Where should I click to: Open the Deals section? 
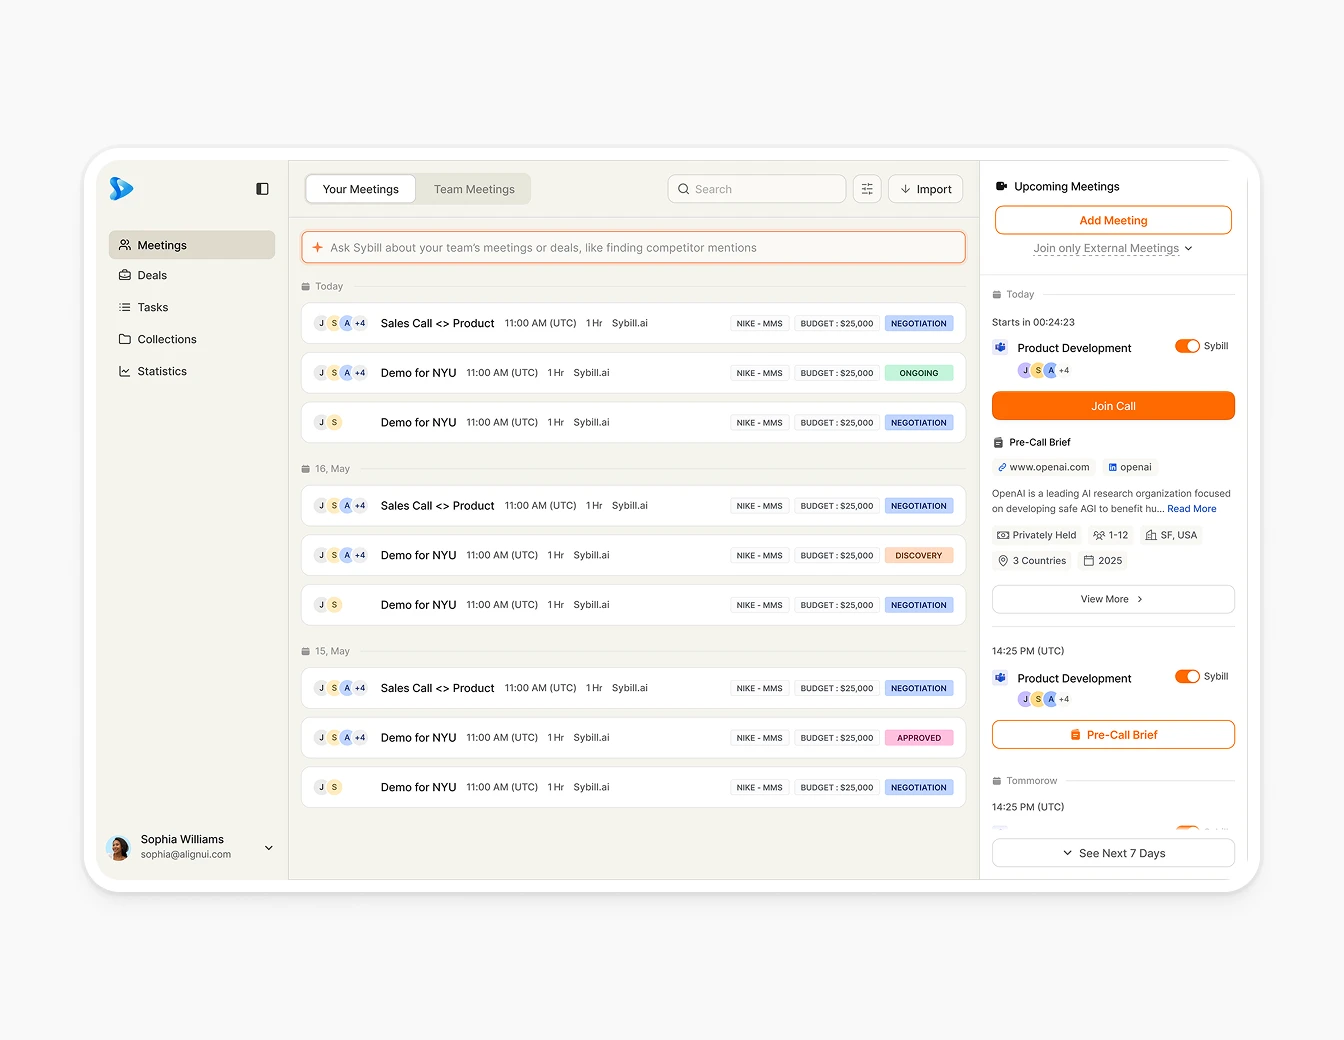(x=152, y=275)
